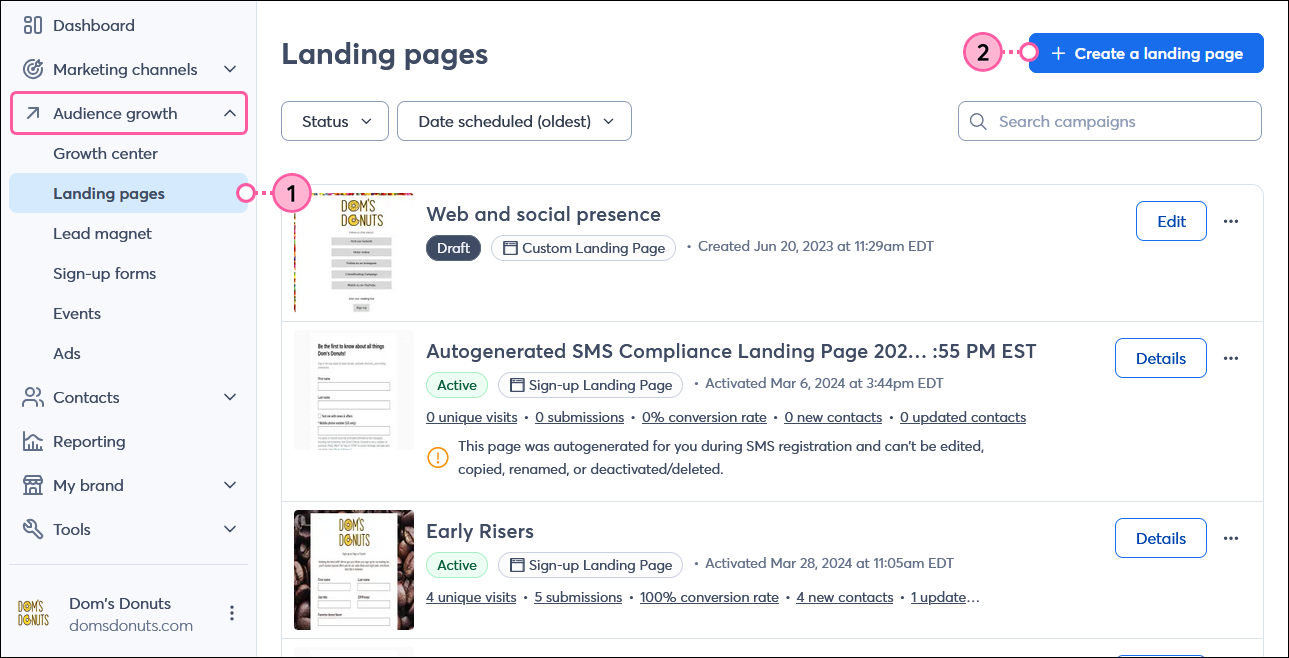Click inside the Search campaigns field

(1110, 121)
